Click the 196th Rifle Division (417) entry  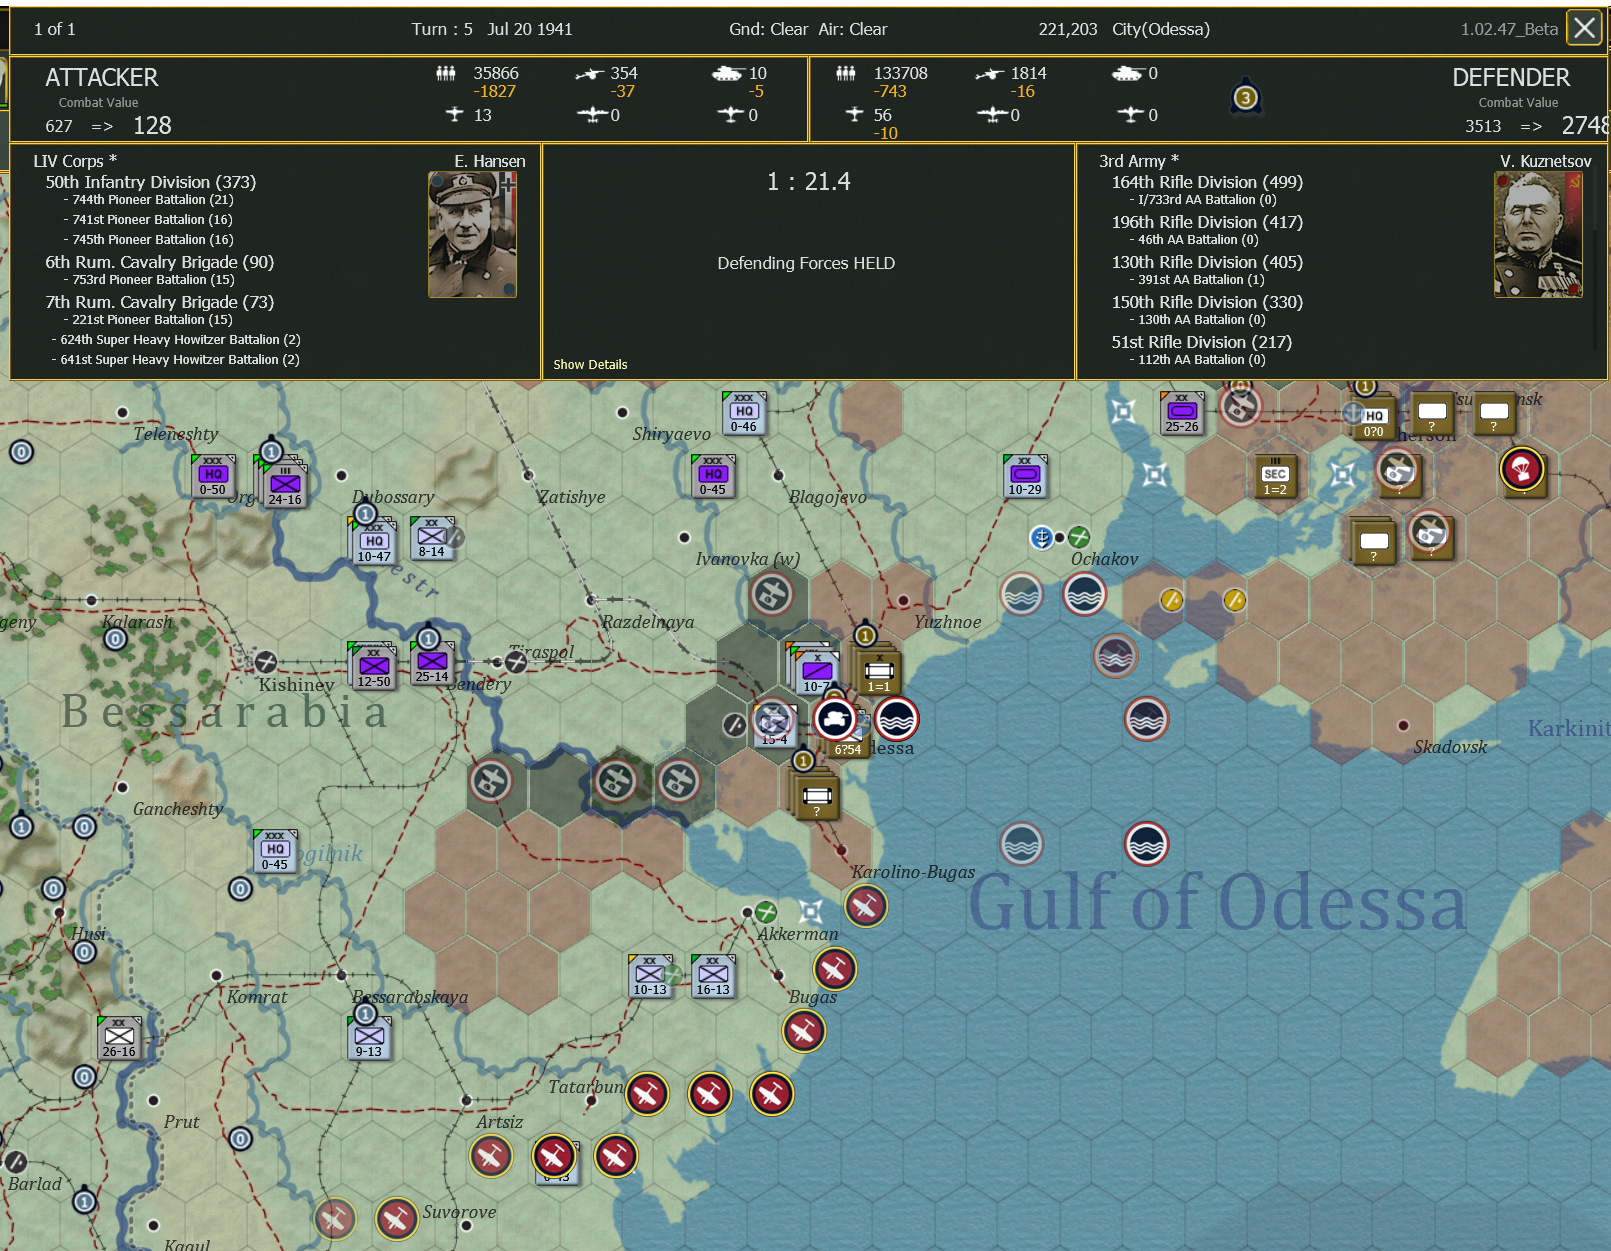pos(1207,222)
